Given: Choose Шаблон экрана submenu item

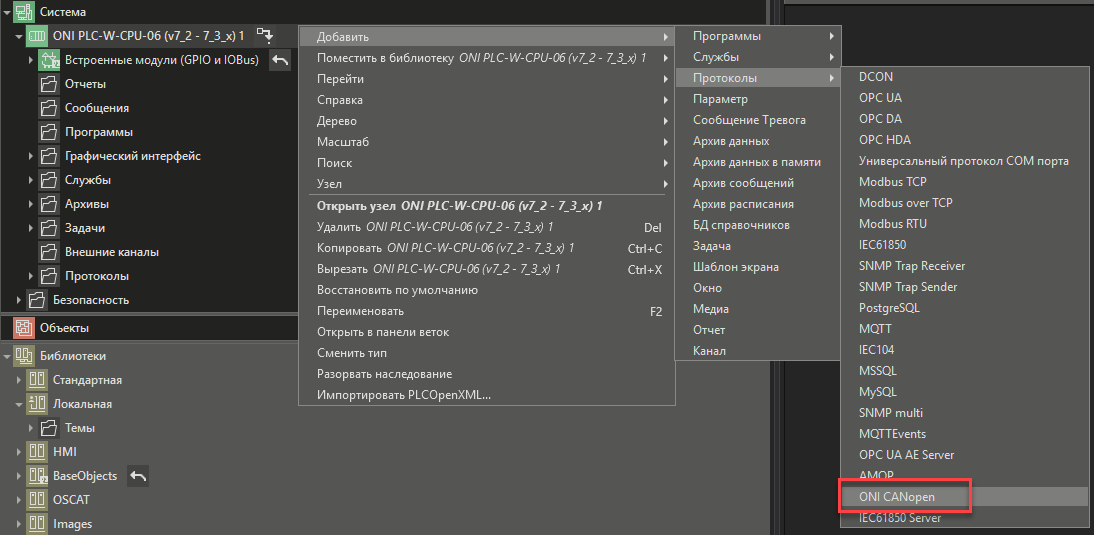Looking at the screenshot, I should pos(758,267).
